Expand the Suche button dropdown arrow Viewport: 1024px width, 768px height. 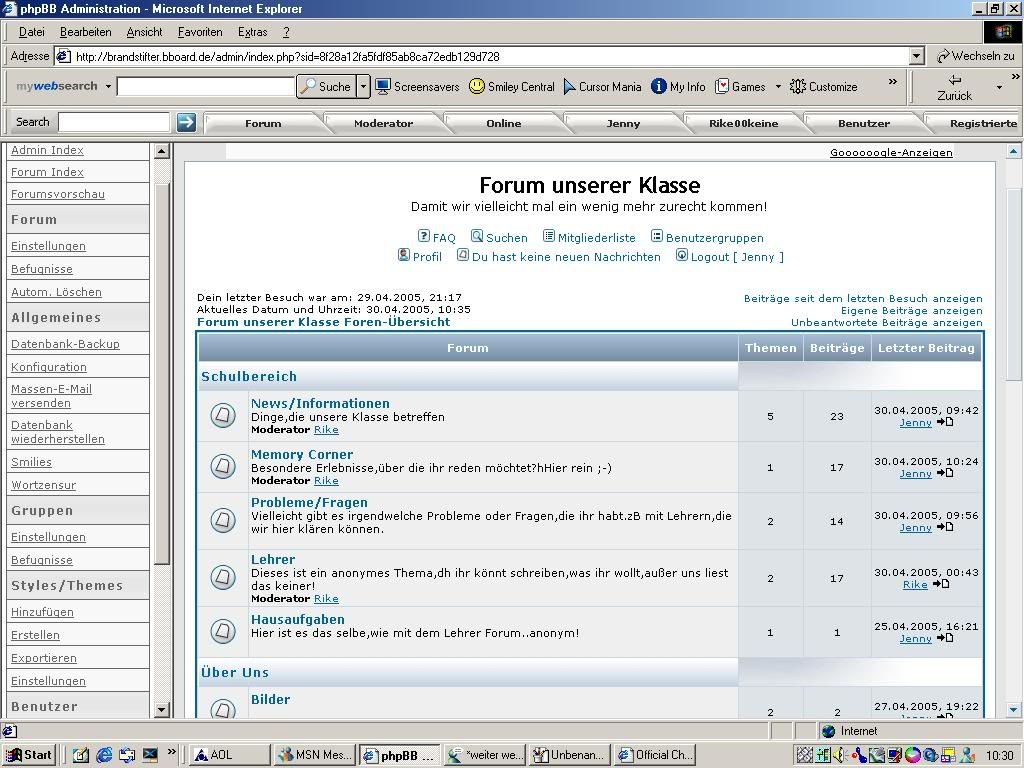364,86
